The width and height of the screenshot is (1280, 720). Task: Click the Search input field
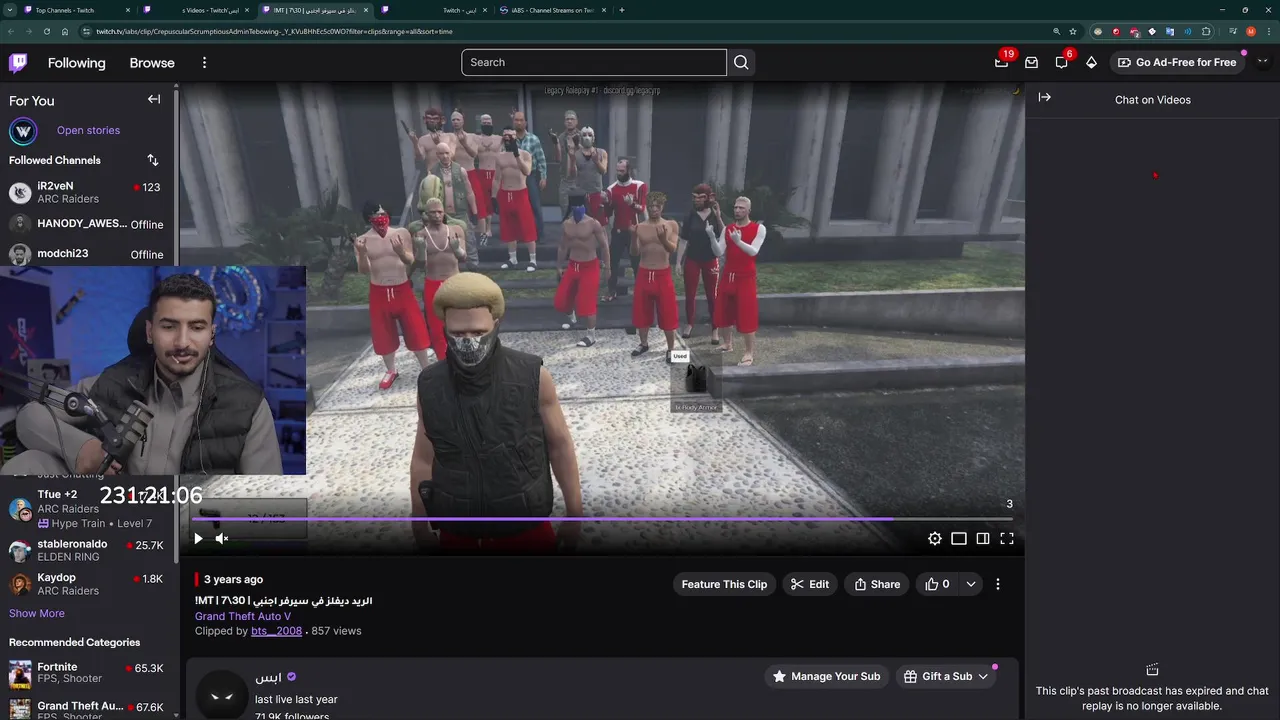594,62
